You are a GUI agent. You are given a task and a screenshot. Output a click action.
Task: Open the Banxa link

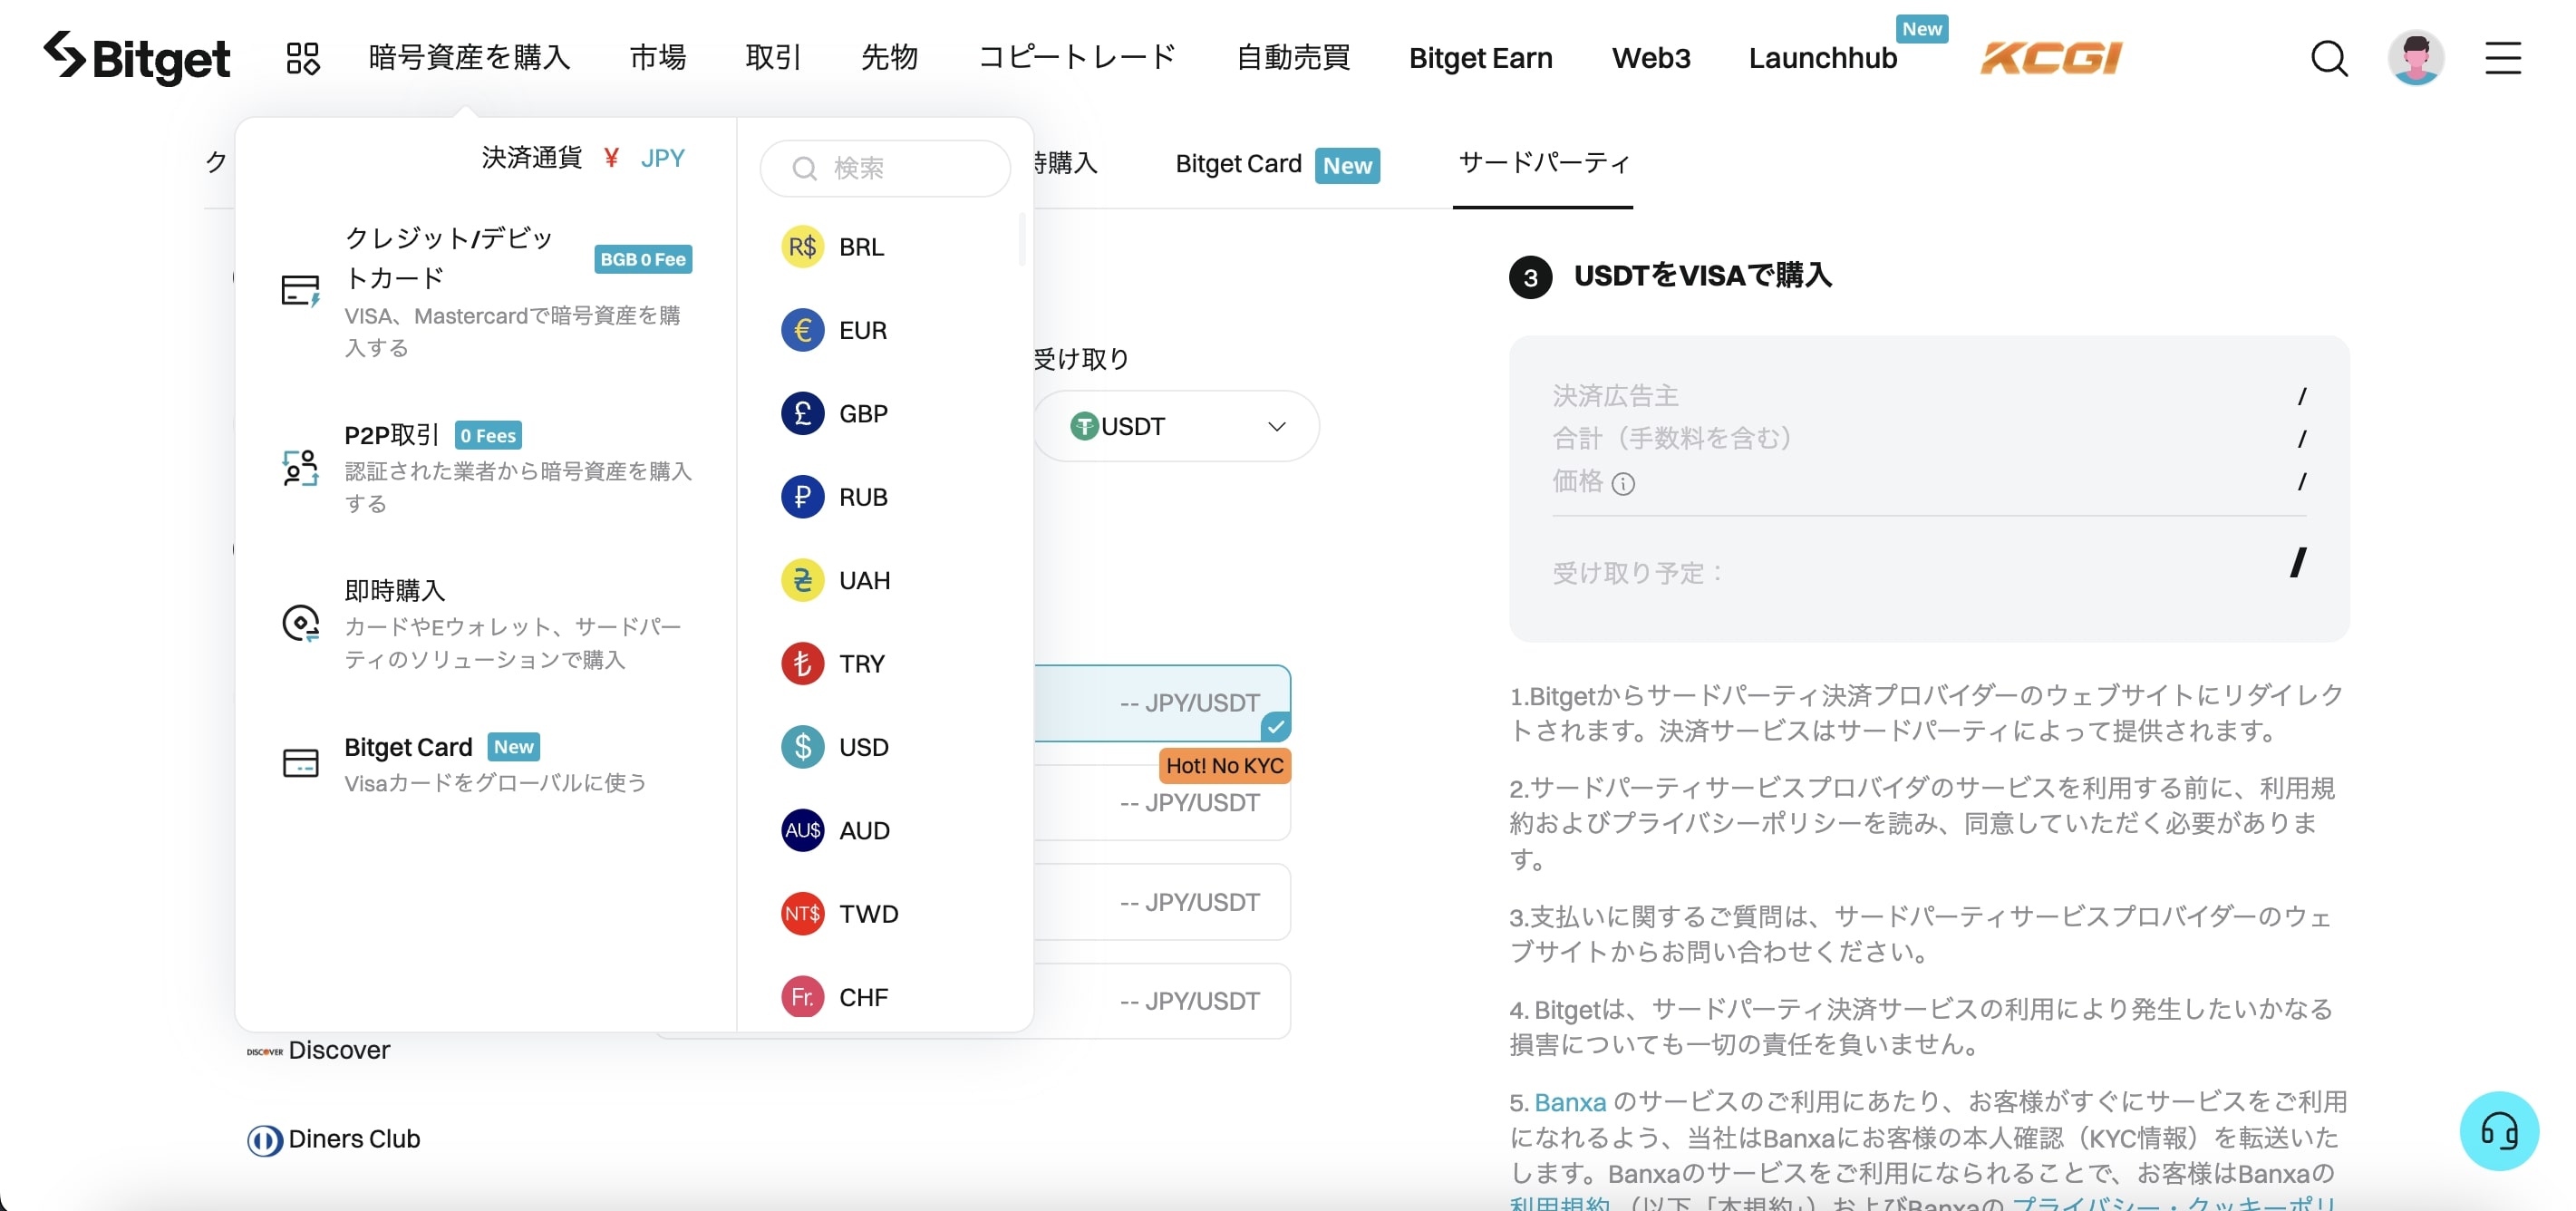pos(1570,1102)
